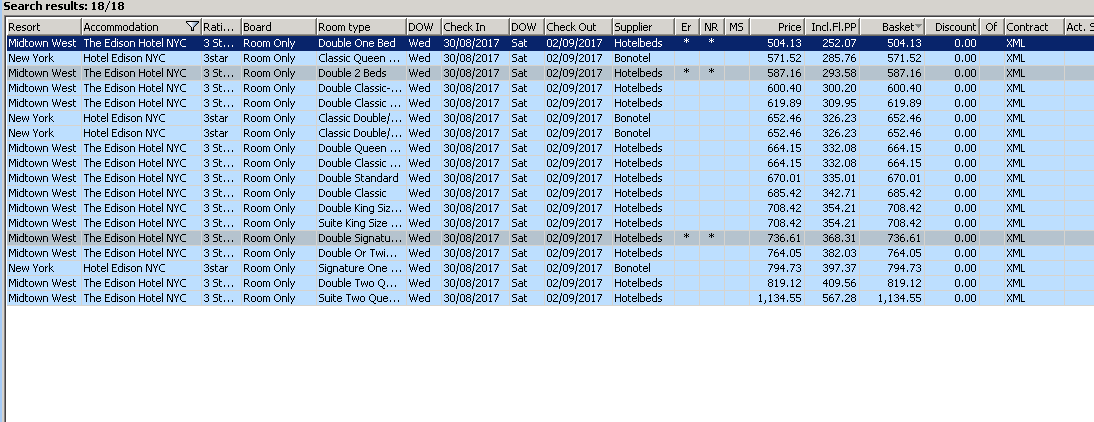1094x422 pixels.
Task: Click Hotelbeds supplier in Double Standard row
Action: [x=643, y=178]
